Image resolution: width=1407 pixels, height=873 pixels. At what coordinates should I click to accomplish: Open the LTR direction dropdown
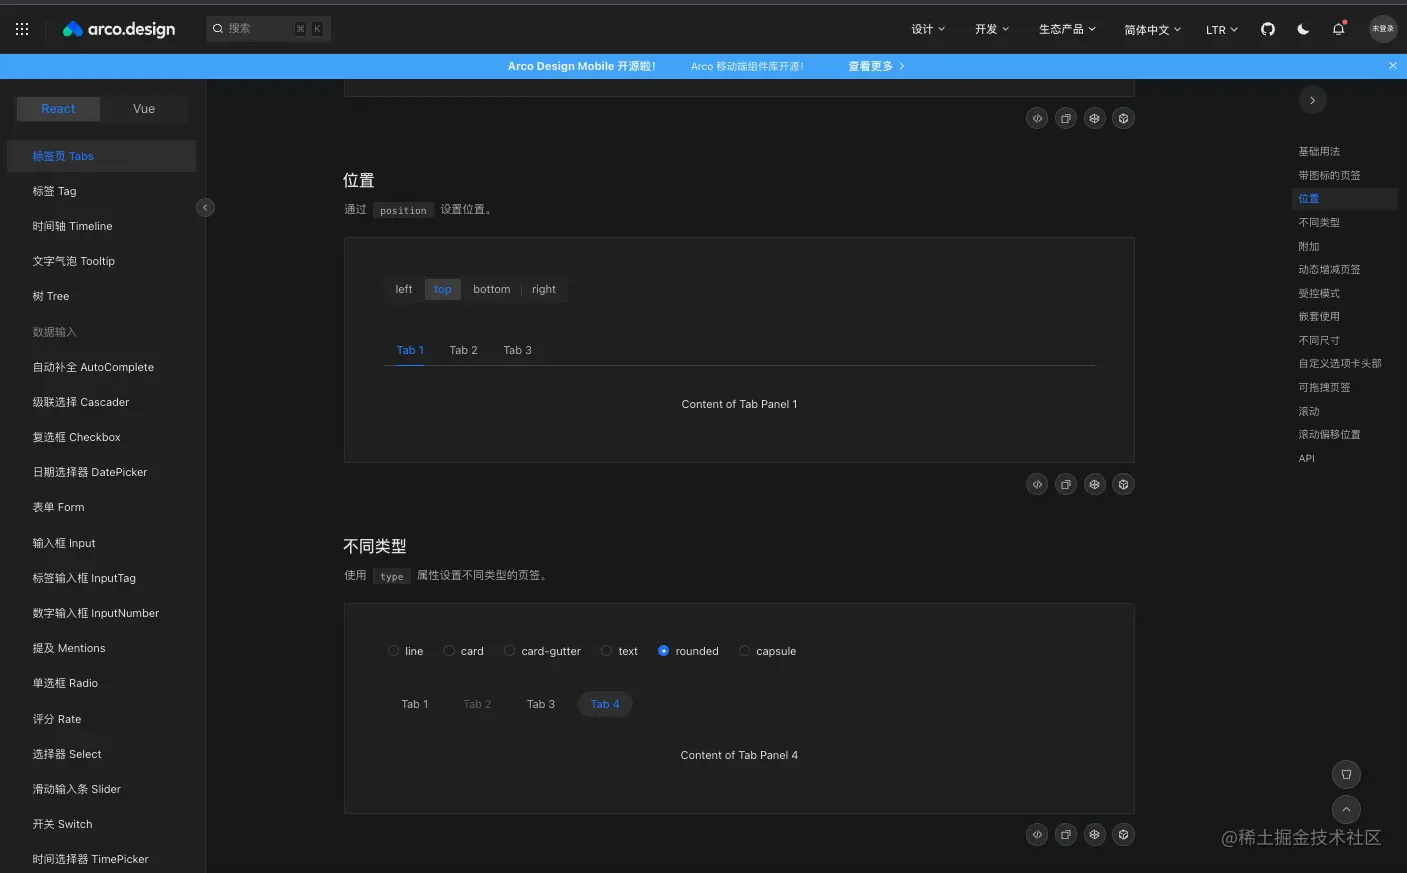1222,30
